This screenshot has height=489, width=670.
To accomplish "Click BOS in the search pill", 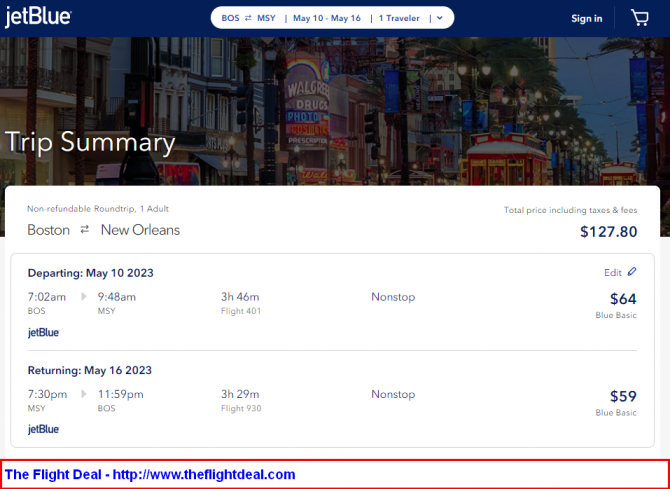I will 230,18.
